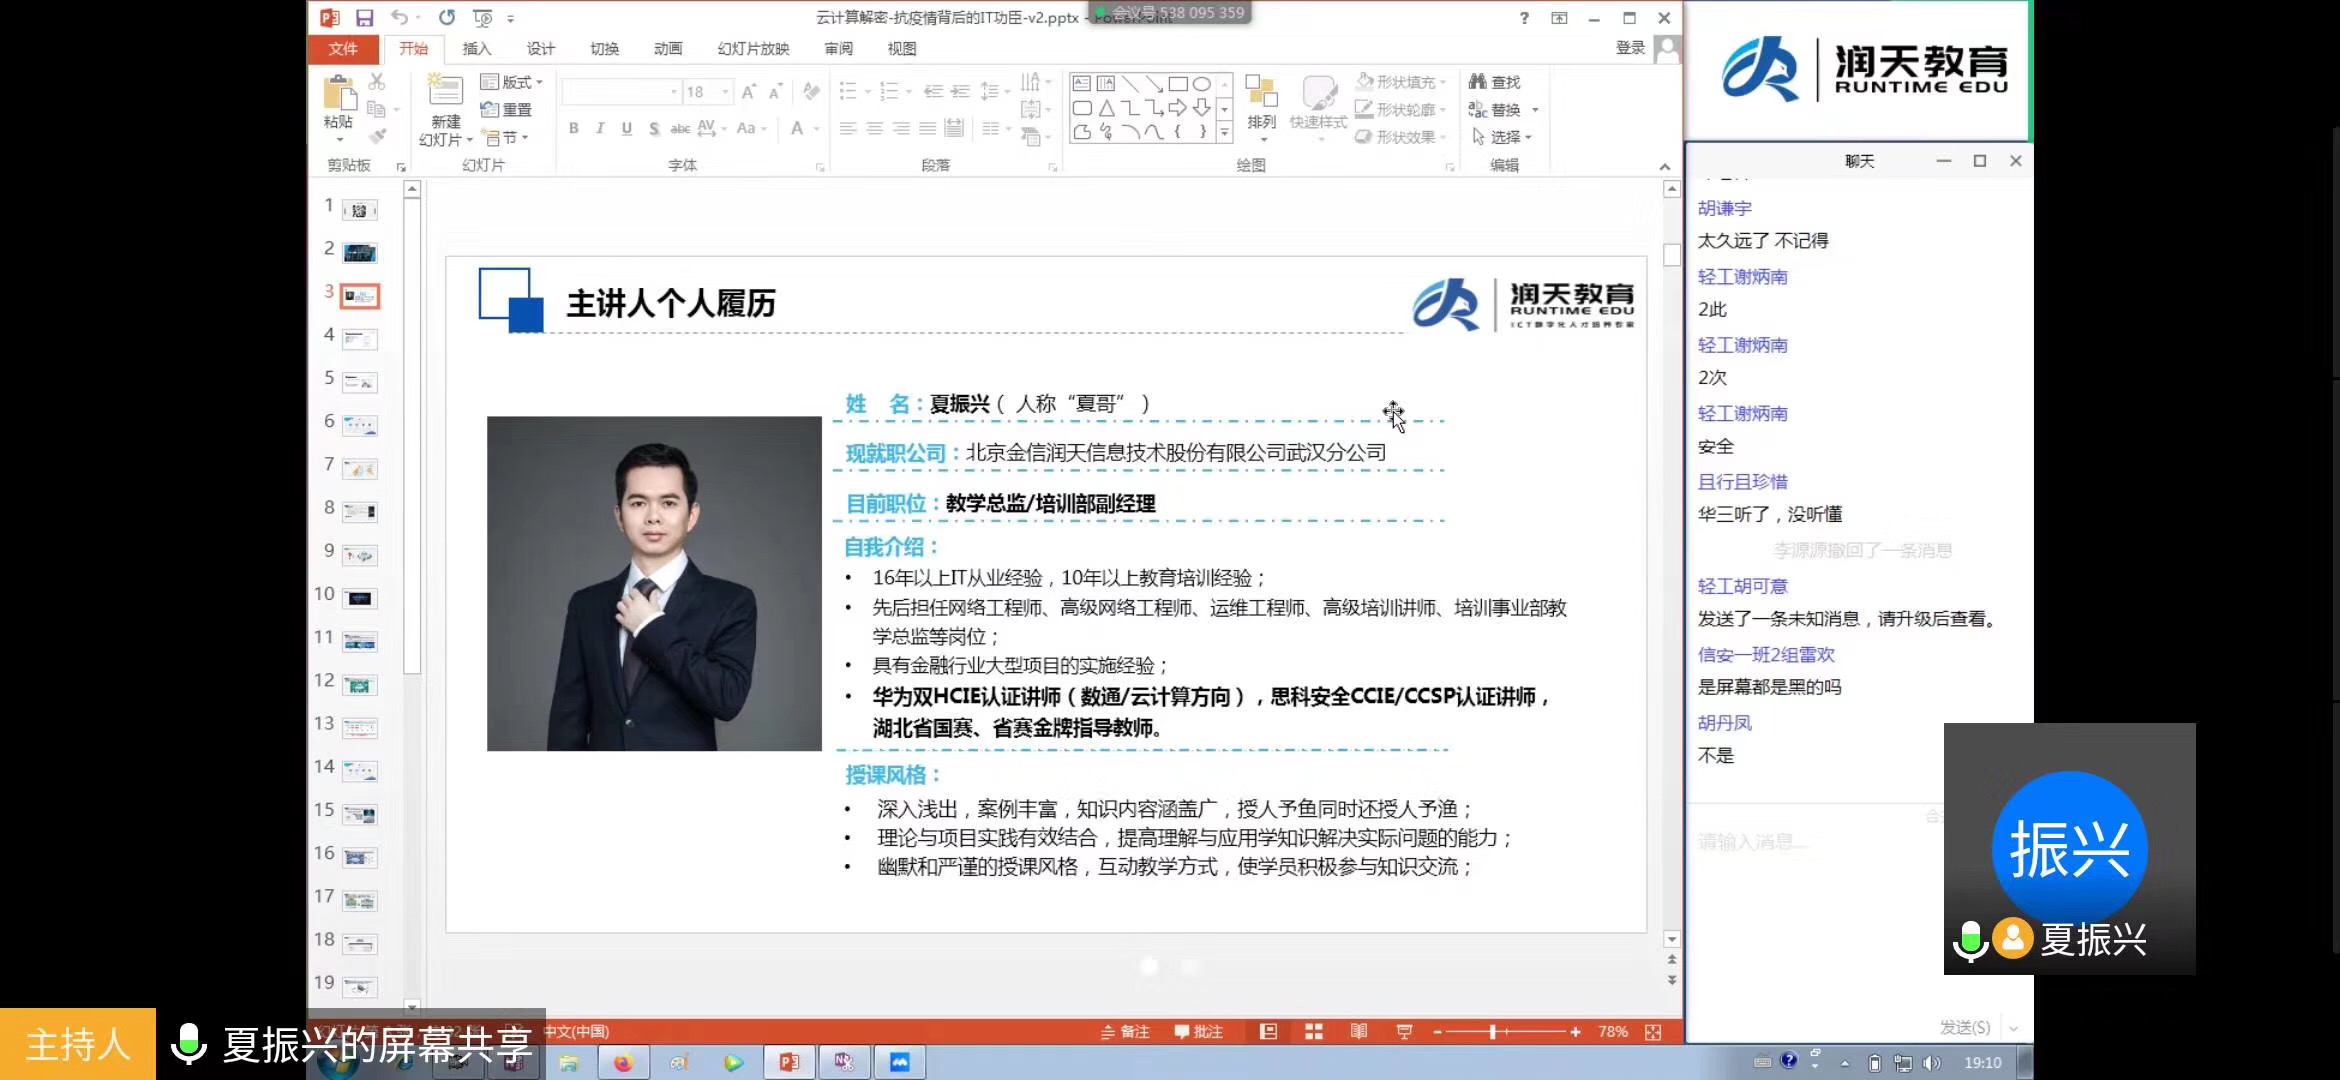Click the Find (查找) binoculars icon

click(1478, 82)
